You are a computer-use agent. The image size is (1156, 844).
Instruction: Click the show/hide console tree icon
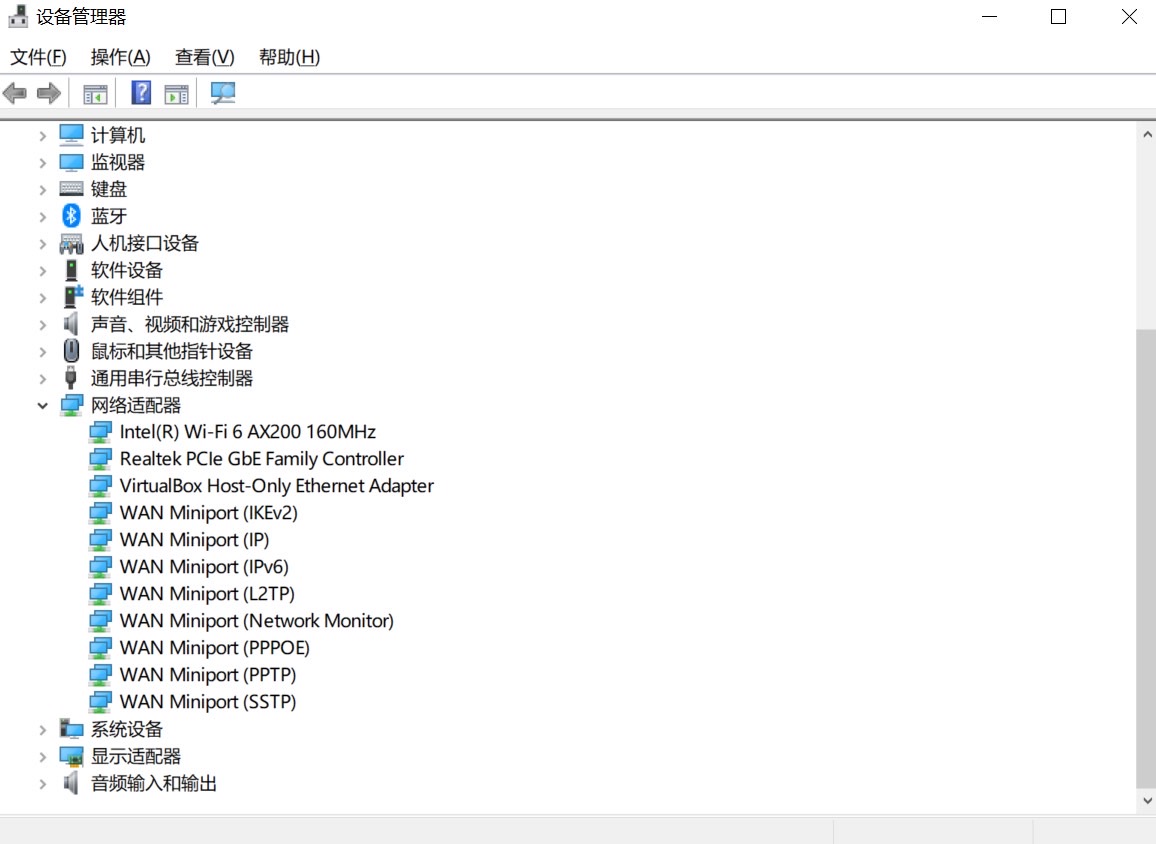pyautogui.click(x=95, y=94)
